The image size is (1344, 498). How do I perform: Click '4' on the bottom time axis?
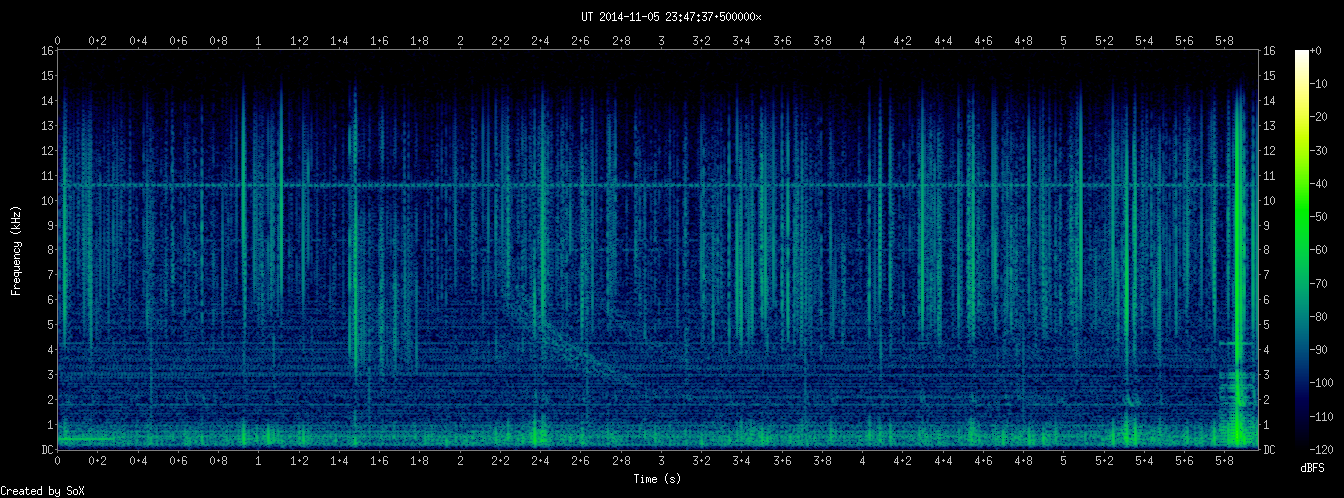click(x=862, y=462)
